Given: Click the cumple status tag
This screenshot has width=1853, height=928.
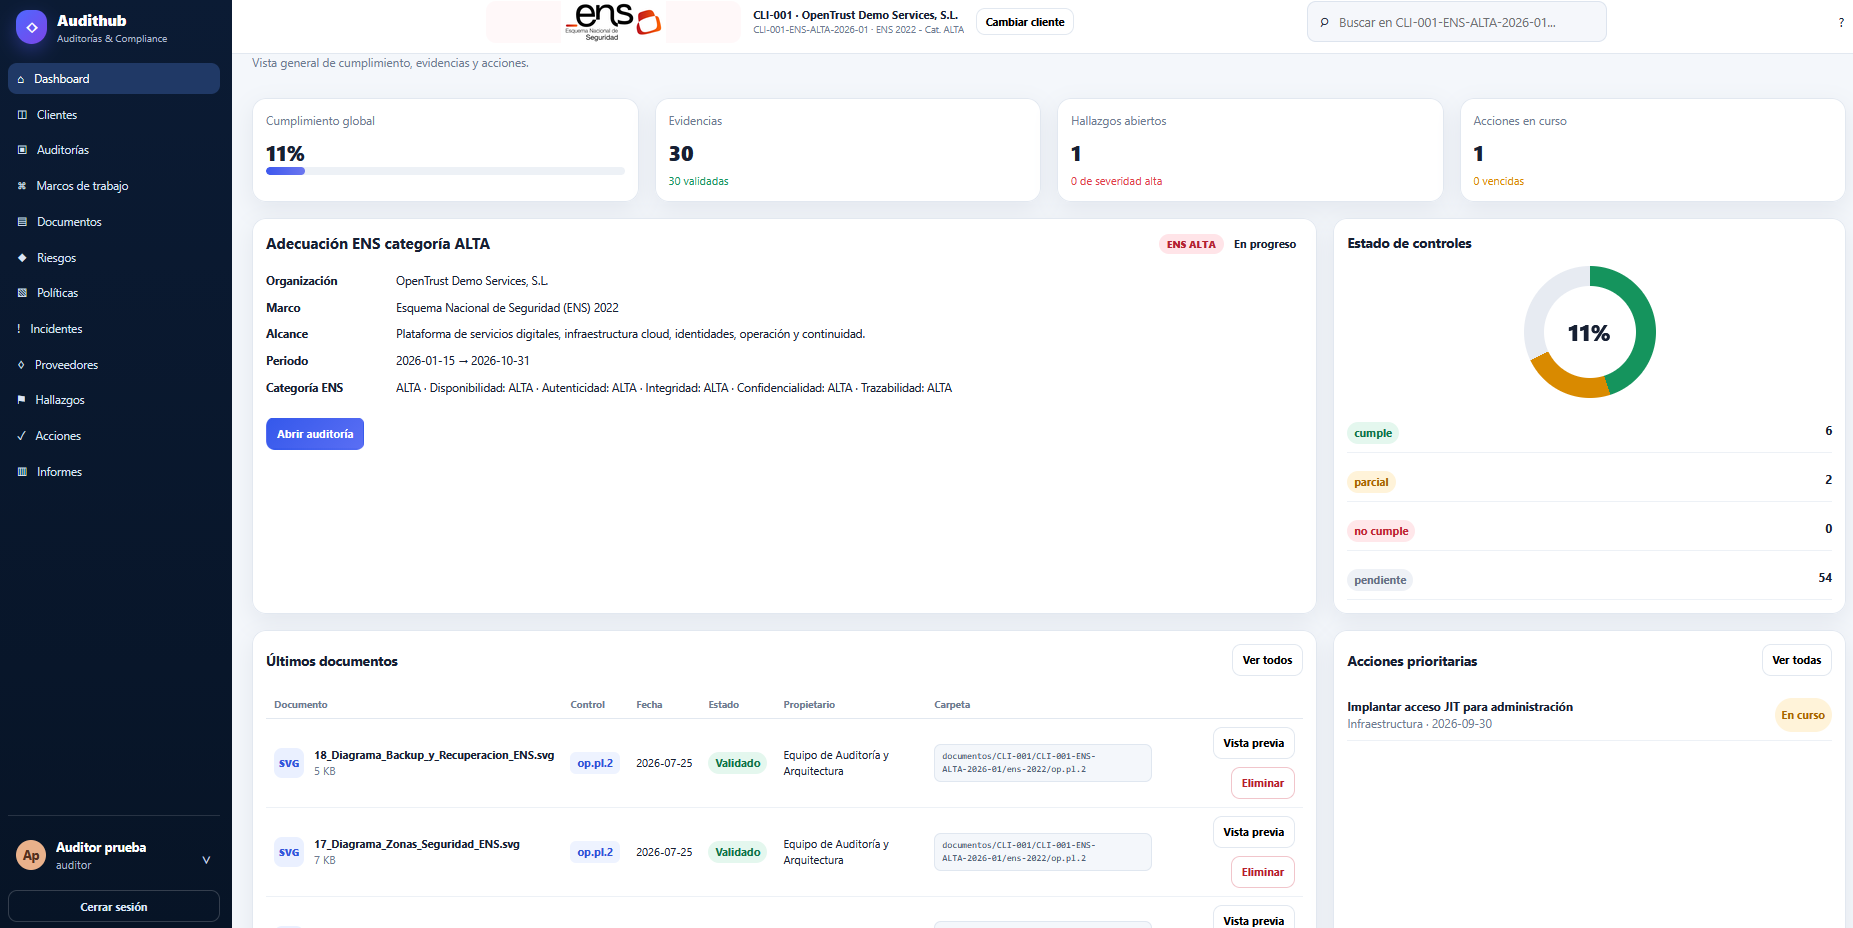Looking at the screenshot, I should [1373, 433].
